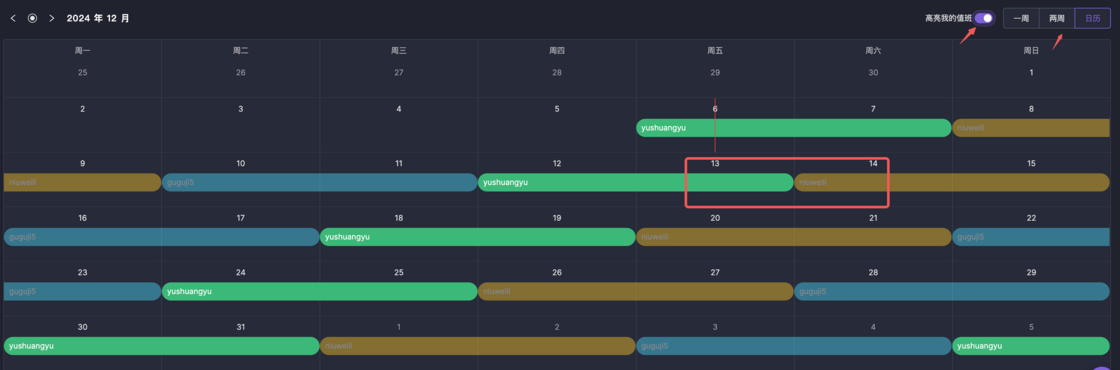1120x370 pixels.
Task: Open guguji5 shift spanning January 3-4
Action: (794, 346)
